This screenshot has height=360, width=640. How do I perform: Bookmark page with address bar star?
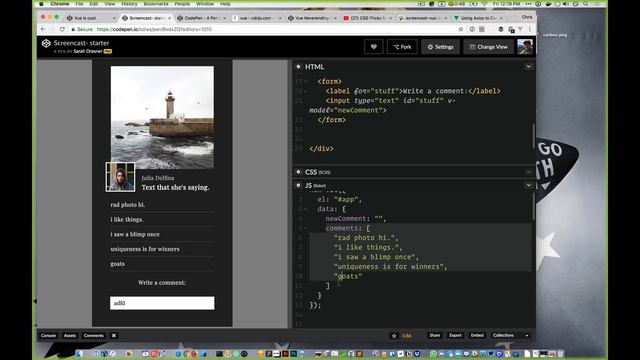pos(461,29)
